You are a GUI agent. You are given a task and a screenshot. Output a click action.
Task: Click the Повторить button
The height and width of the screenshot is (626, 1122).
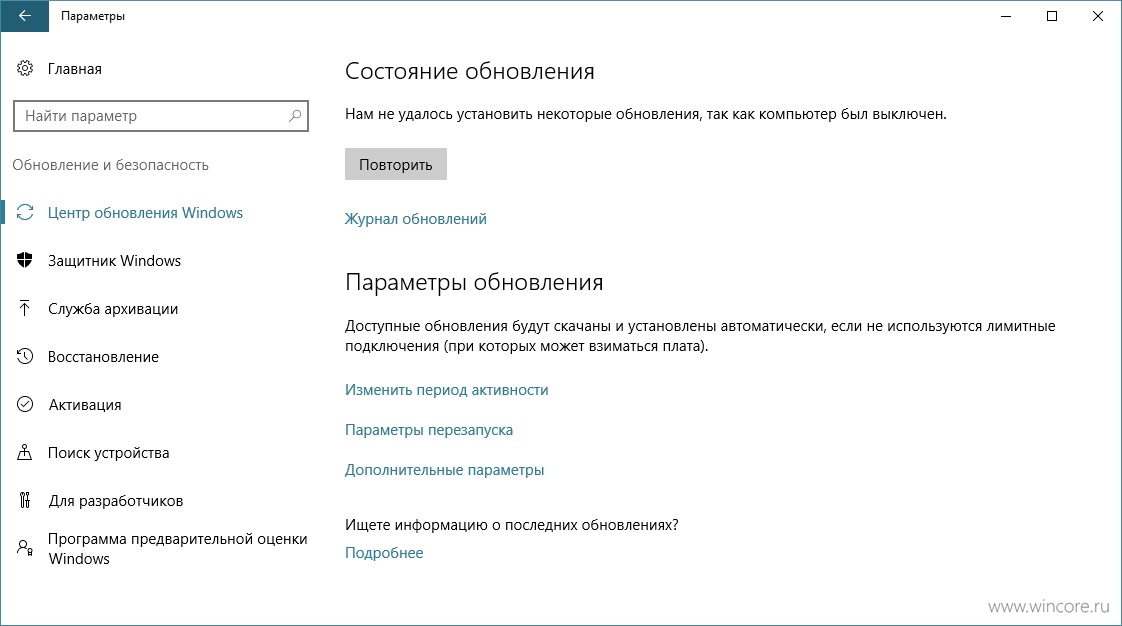[396, 164]
